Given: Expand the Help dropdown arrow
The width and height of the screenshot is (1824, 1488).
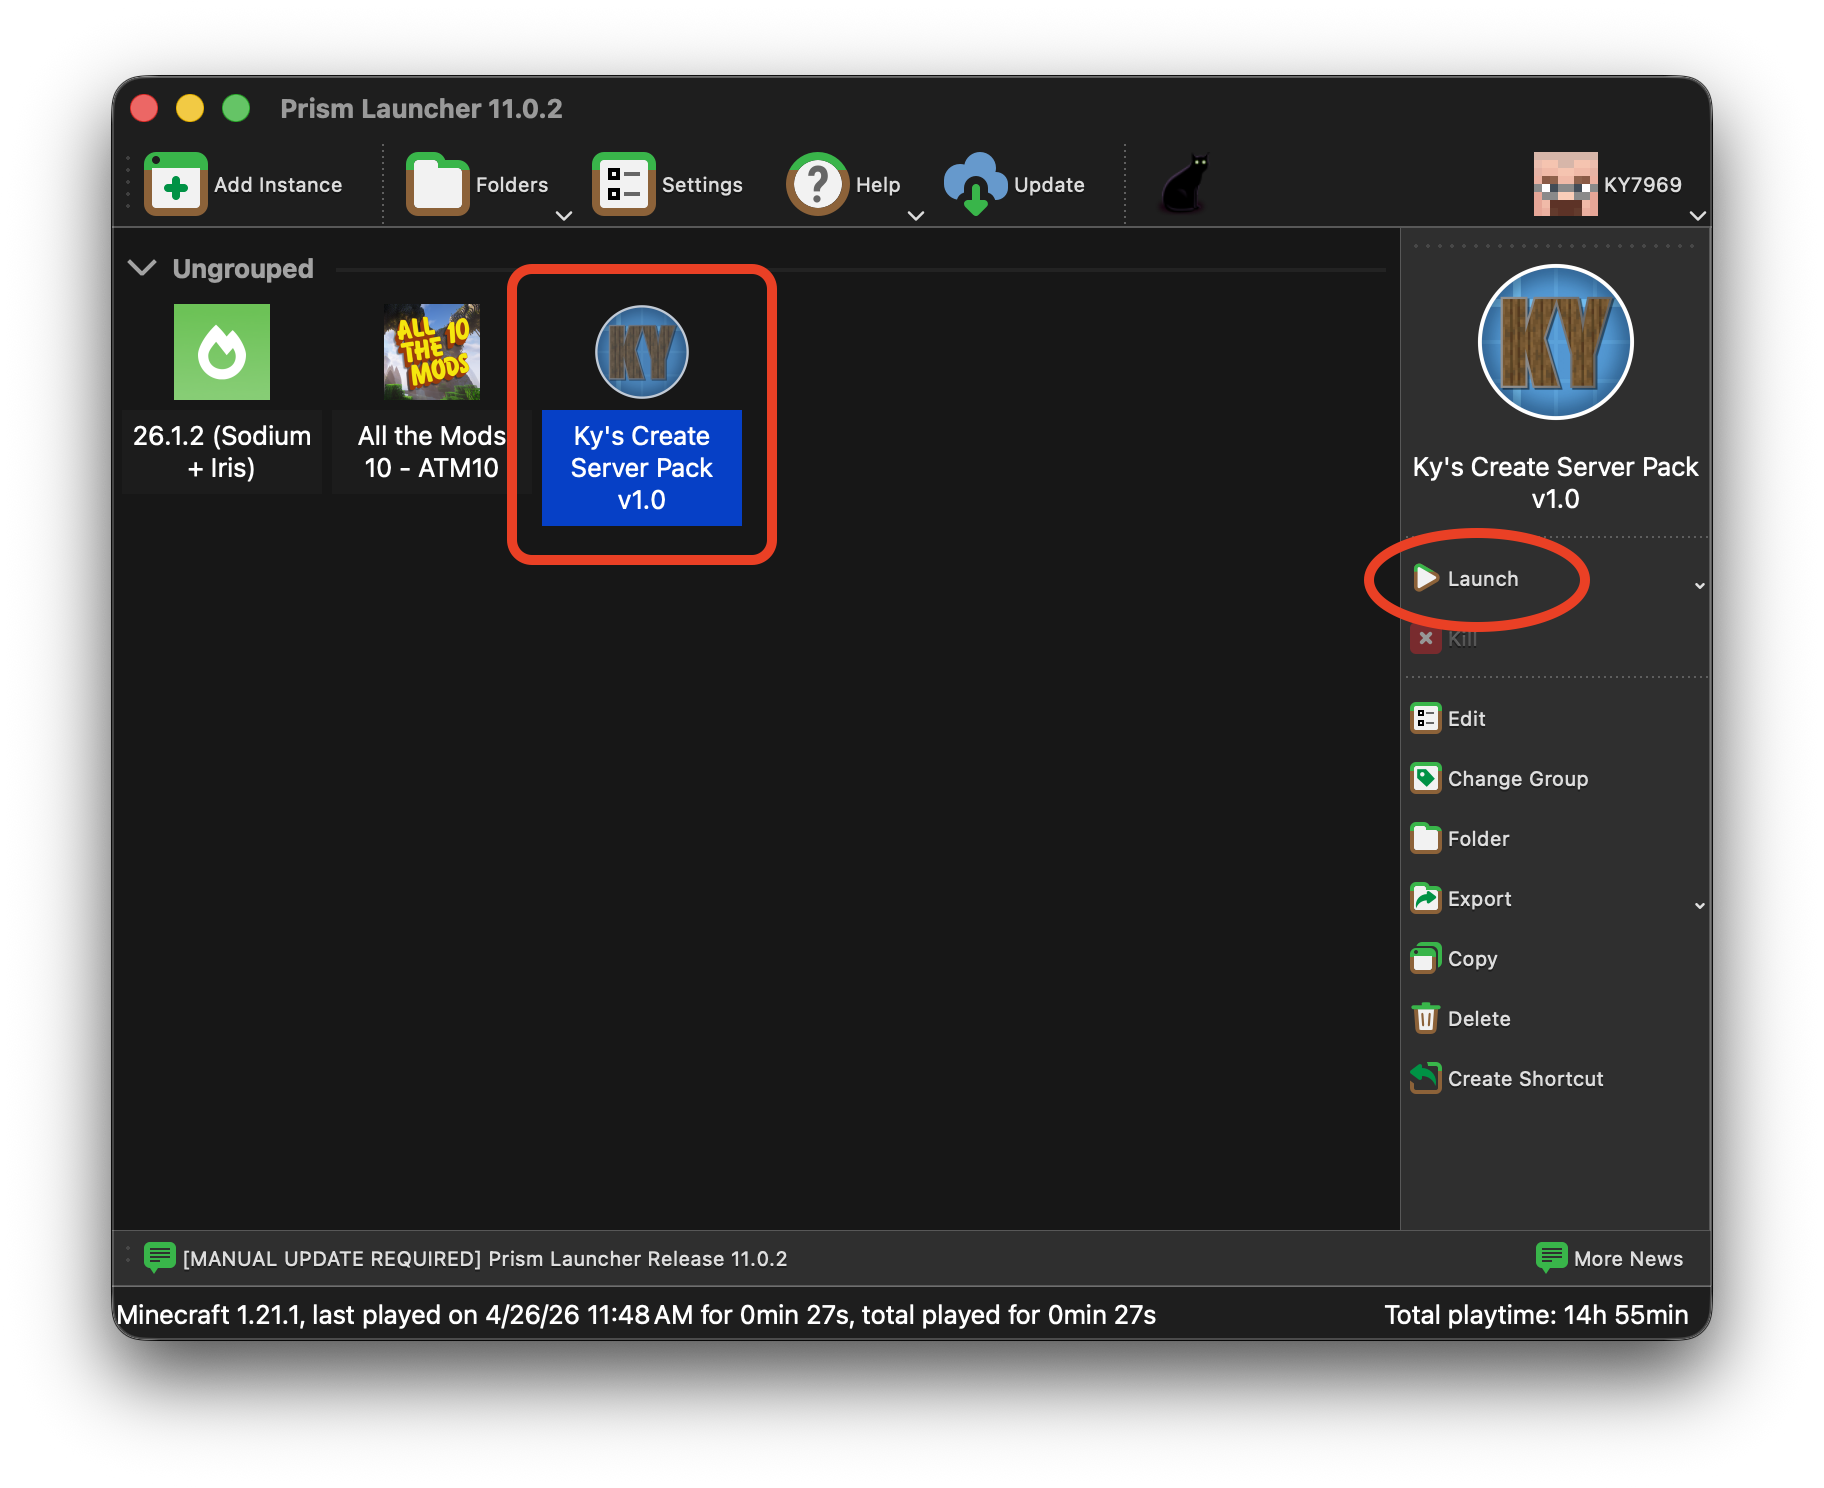Looking at the screenshot, I should [916, 216].
